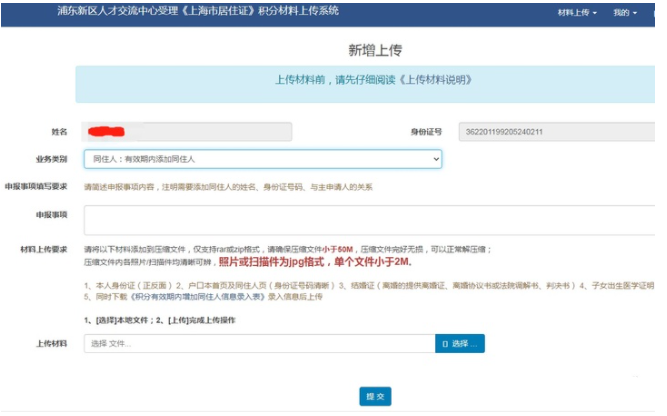Viewport: 667px width, 416px height.
Task: Open the 业务类别 dropdown list
Action: 263,159
